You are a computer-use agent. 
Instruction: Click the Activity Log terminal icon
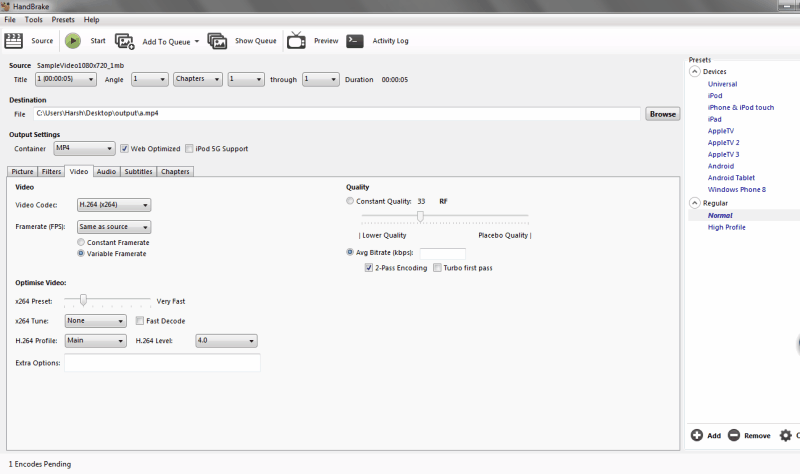pyautogui.click(x=355, y=41)
